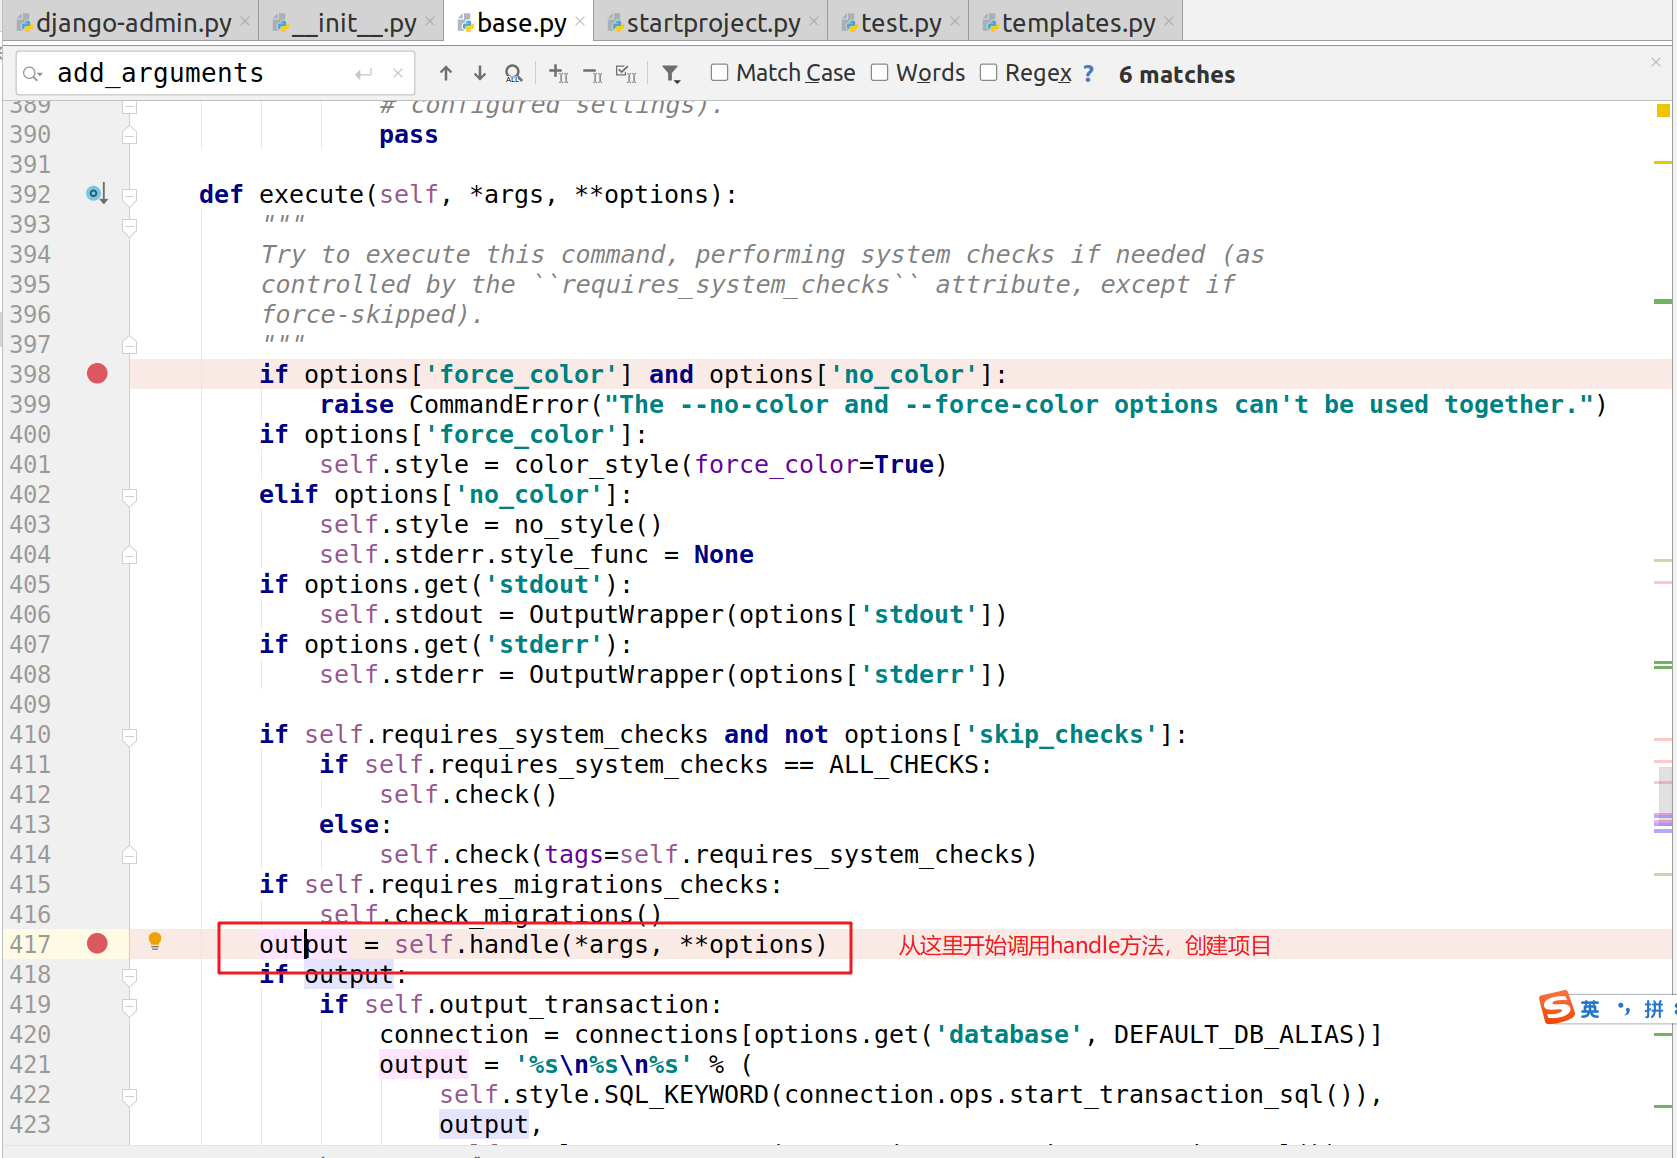Click color_style call on line 401
Screen dimensions: 1677x1158
click(597, 464)
